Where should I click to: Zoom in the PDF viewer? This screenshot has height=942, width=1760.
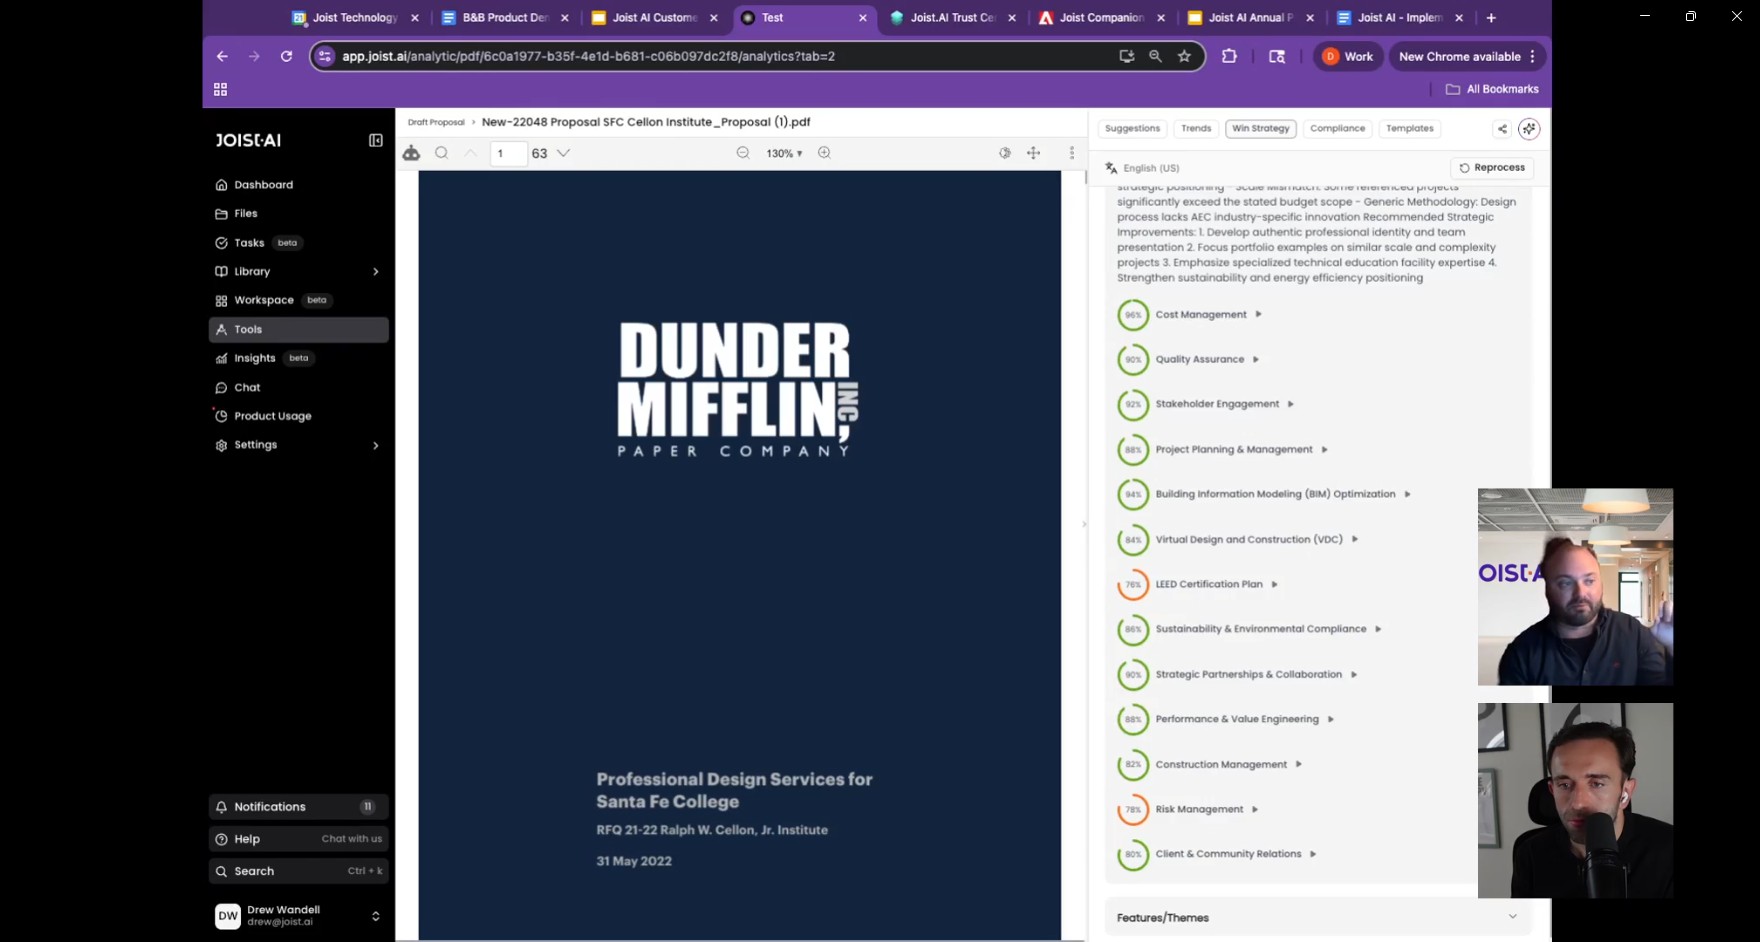pyautogui.click(x=824, y=153)
